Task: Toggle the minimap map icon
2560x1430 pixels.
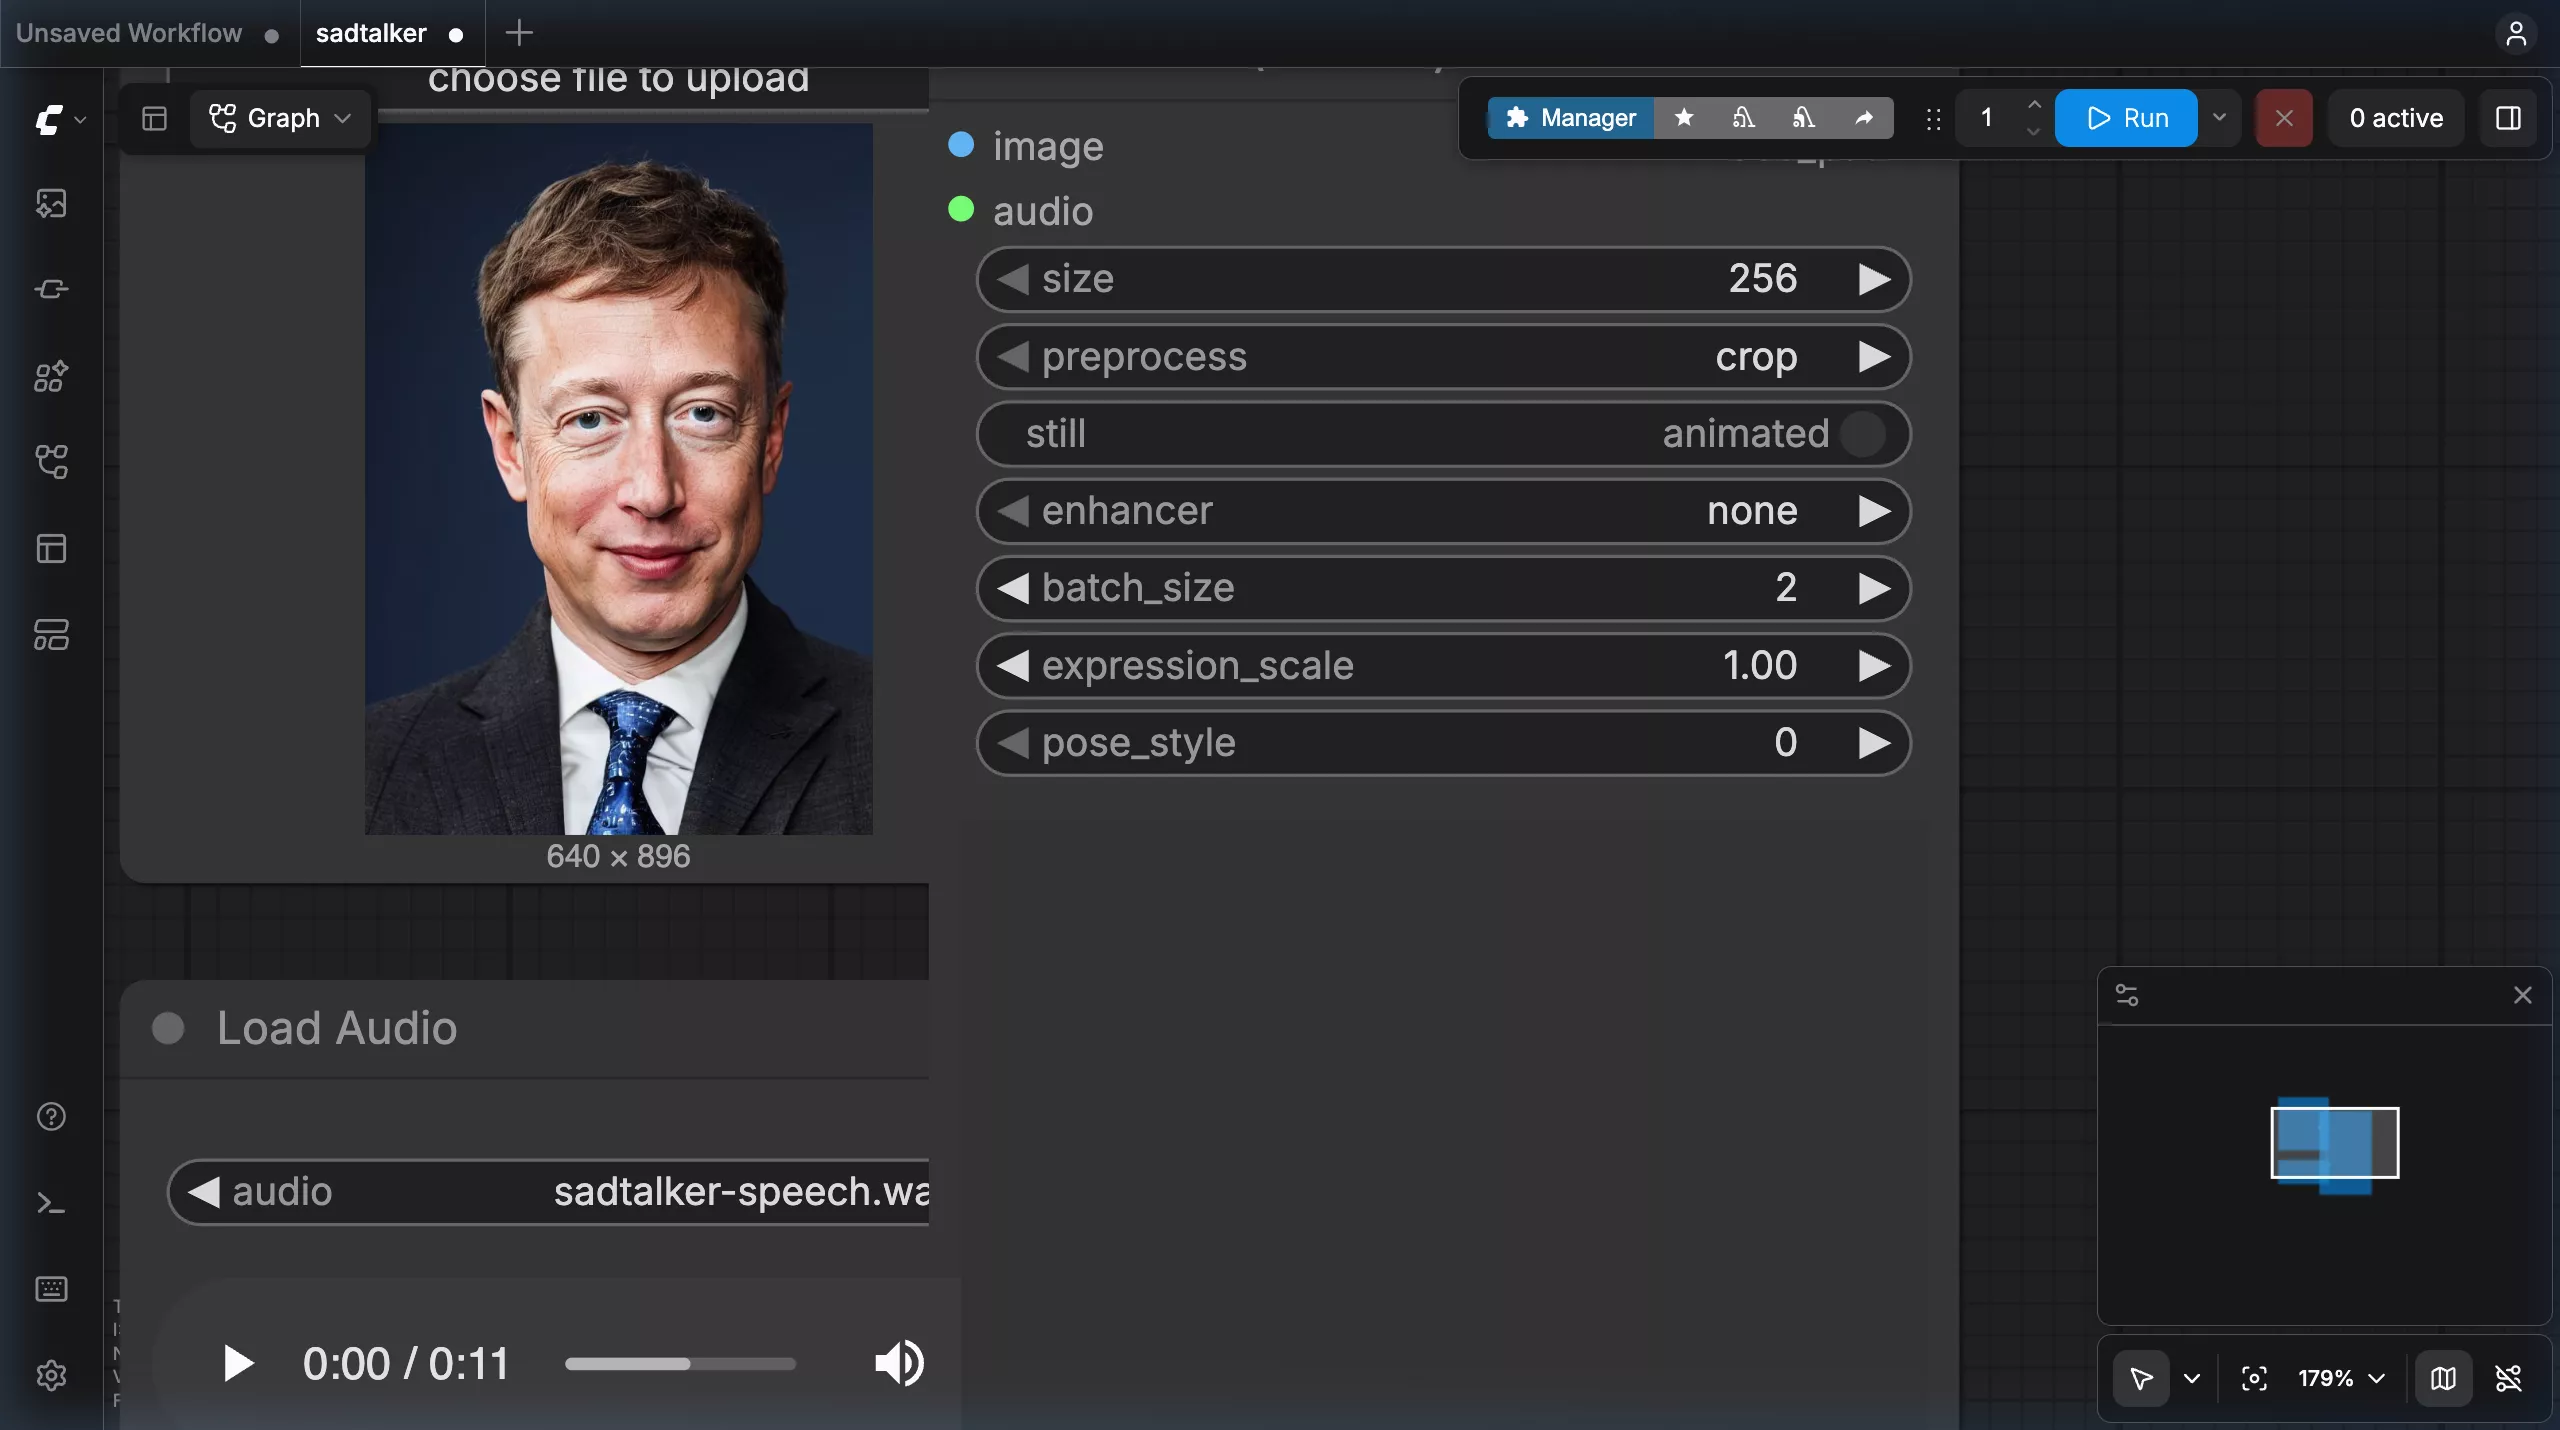Action: (x=2443, y=1378)
